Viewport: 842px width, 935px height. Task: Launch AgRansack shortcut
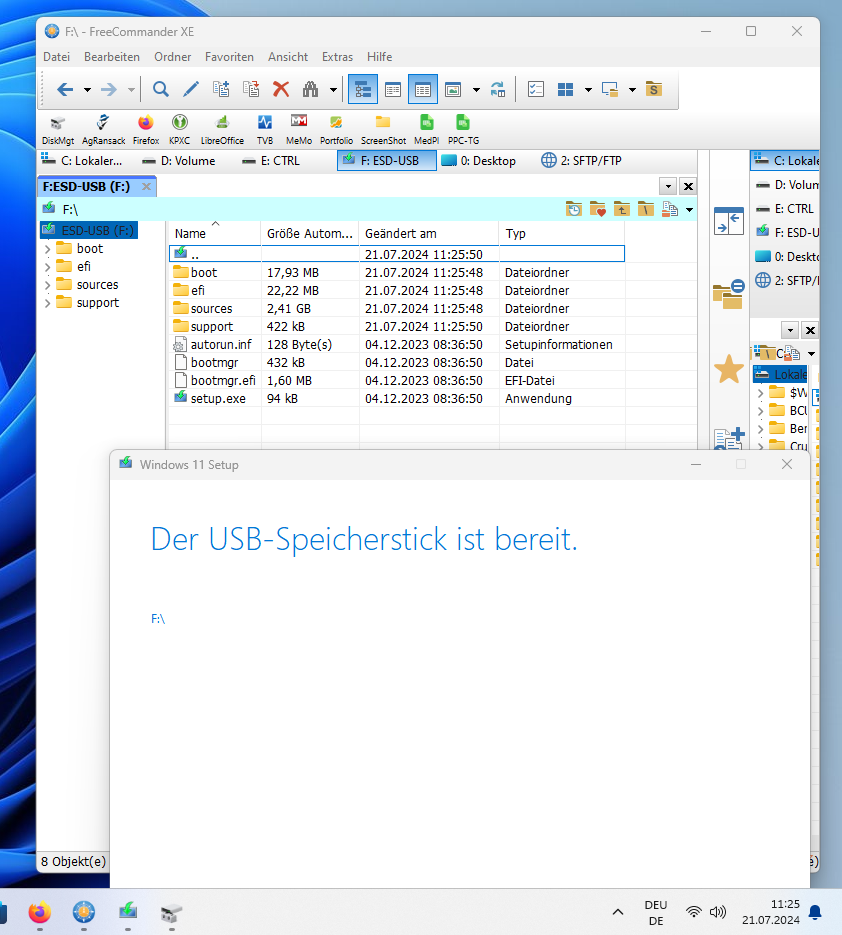[103, 130]
